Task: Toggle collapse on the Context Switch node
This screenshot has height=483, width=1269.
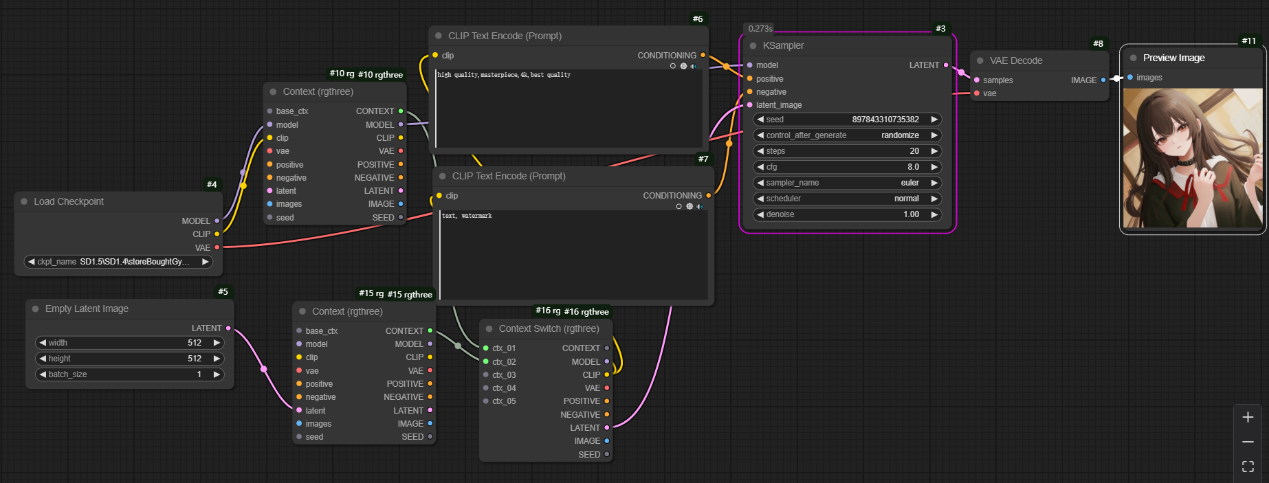Action: (488, 328)
